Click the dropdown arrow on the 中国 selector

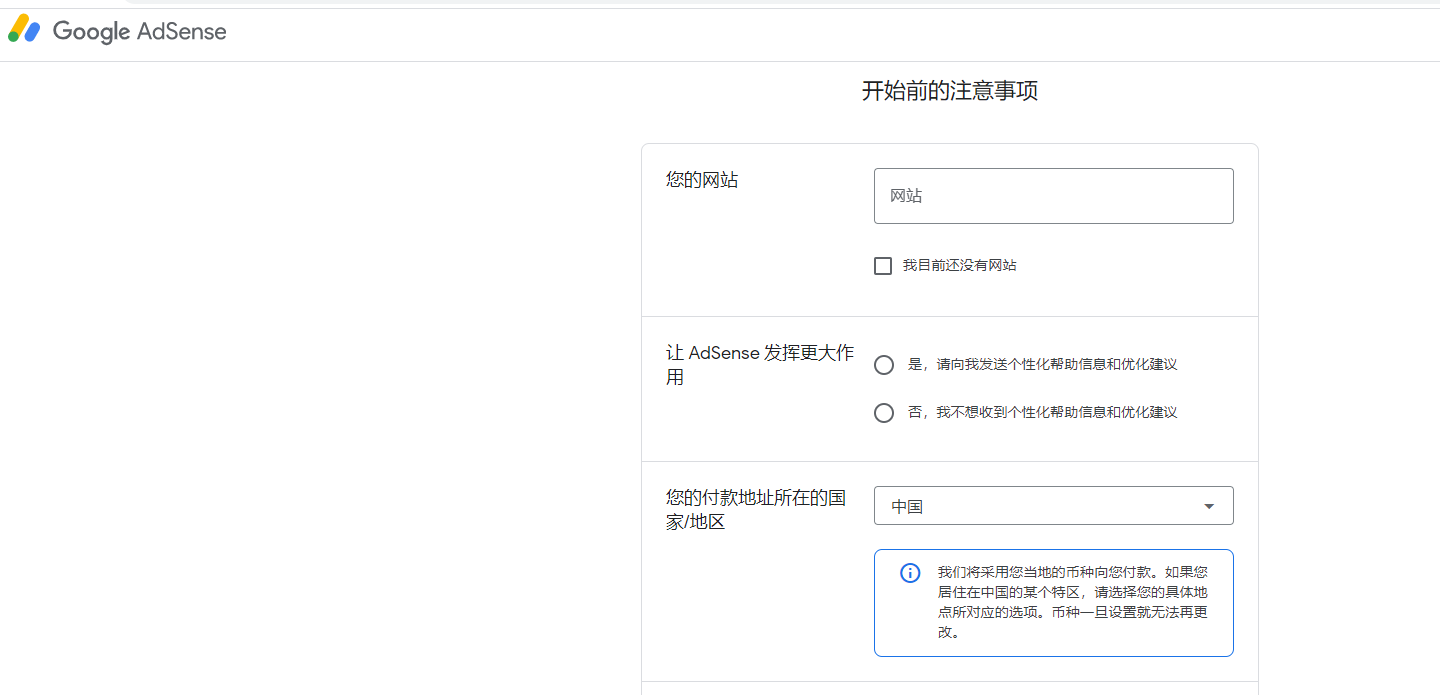pyautogui.click(x=1207, y=505)
